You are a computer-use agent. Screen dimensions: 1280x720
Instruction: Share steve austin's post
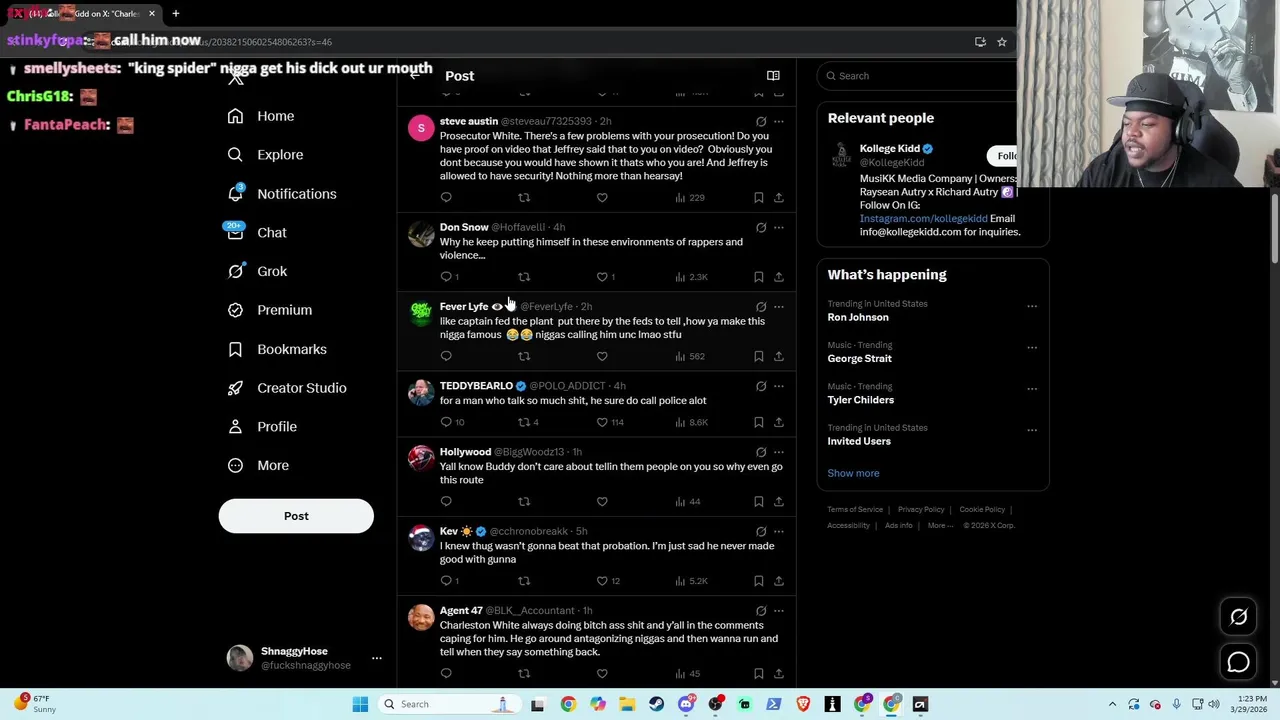(x=779, y=198)
